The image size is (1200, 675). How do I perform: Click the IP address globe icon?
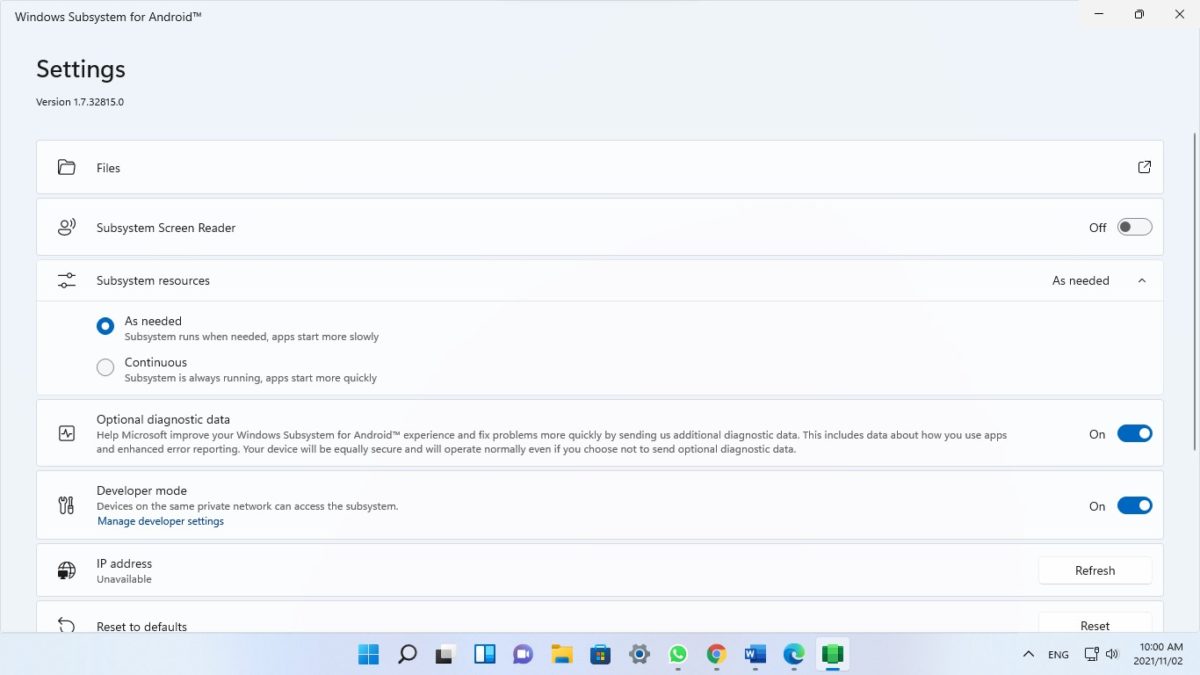click(66, 570)
